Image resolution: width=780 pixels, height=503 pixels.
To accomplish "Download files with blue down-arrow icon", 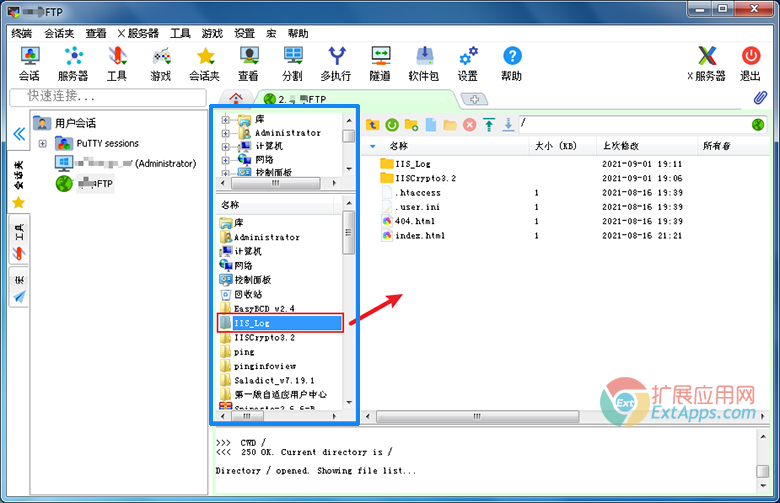I will click(x=508, y=125).
